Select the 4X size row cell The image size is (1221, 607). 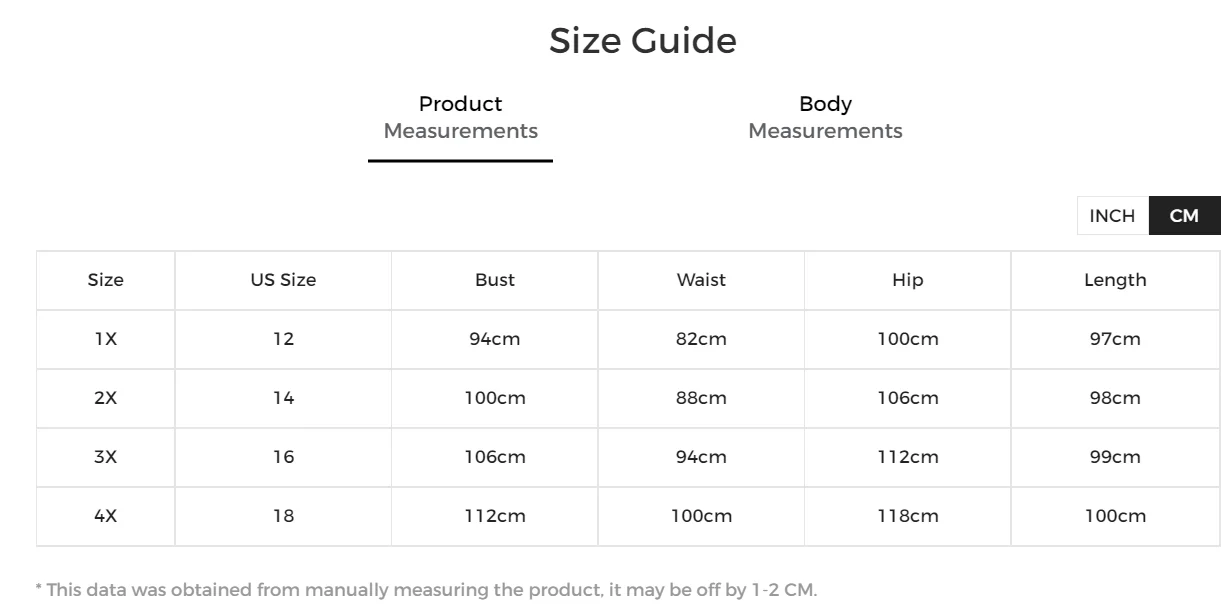tap(106, 516)
